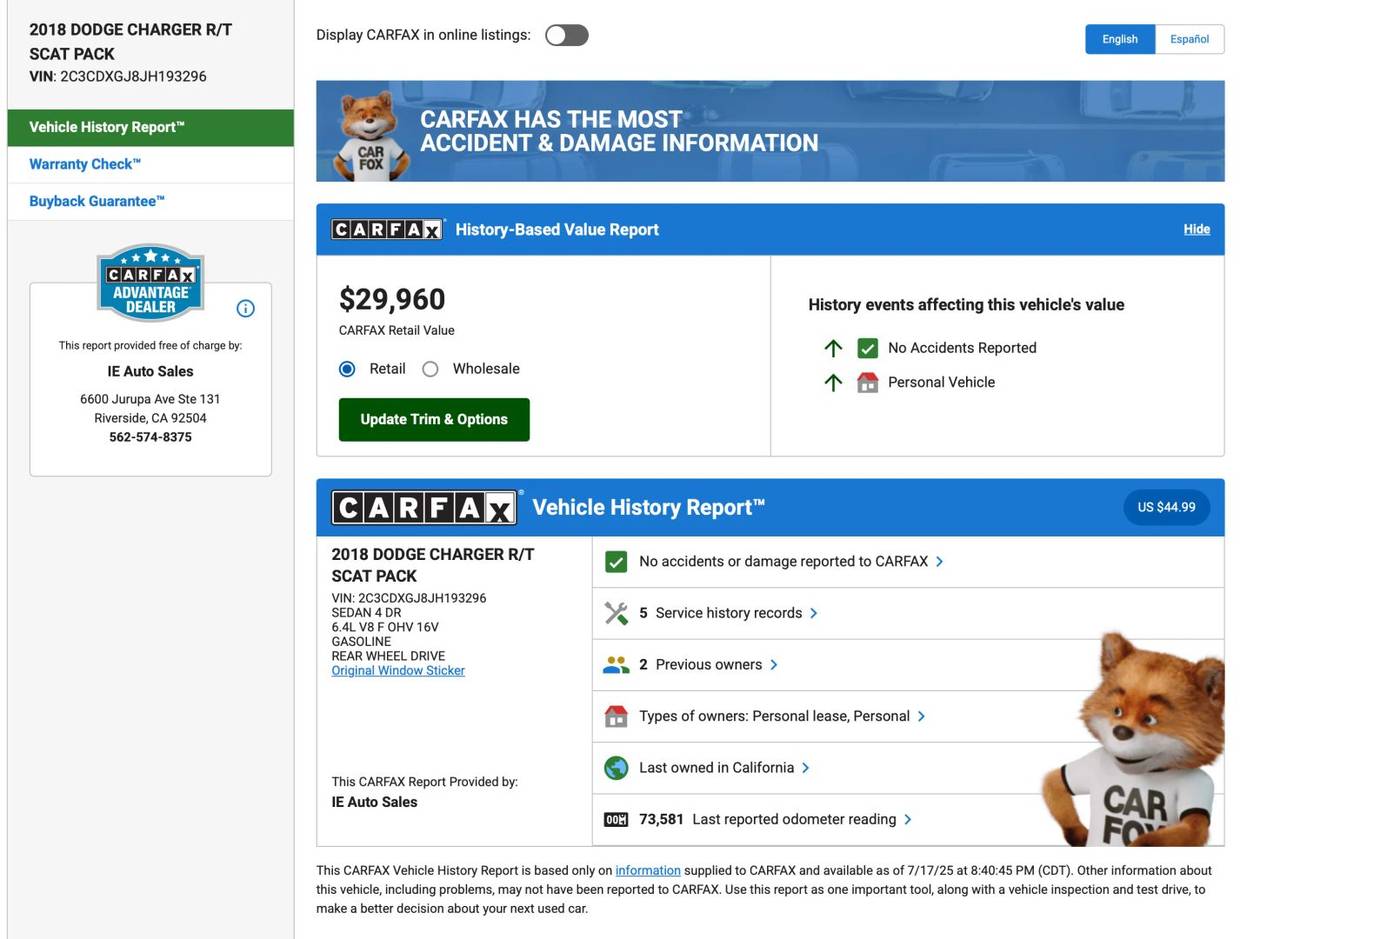Click the large Car Fox mascot in history report
1400x939 pixels.
pos(1135,738)
